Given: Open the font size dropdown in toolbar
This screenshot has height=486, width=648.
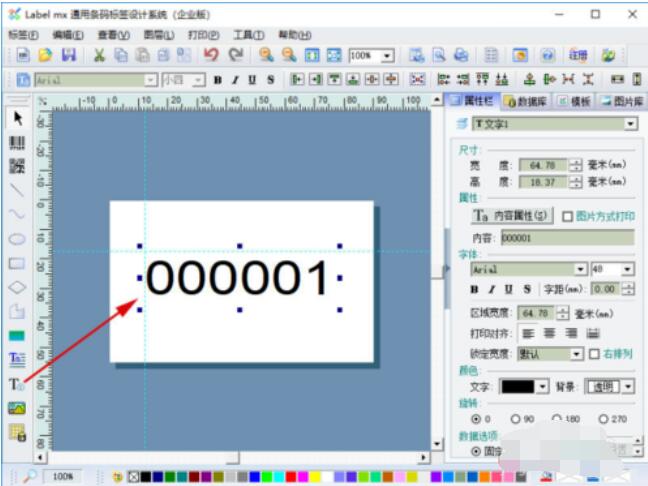Looking at the screenshot, I should 199,80.
